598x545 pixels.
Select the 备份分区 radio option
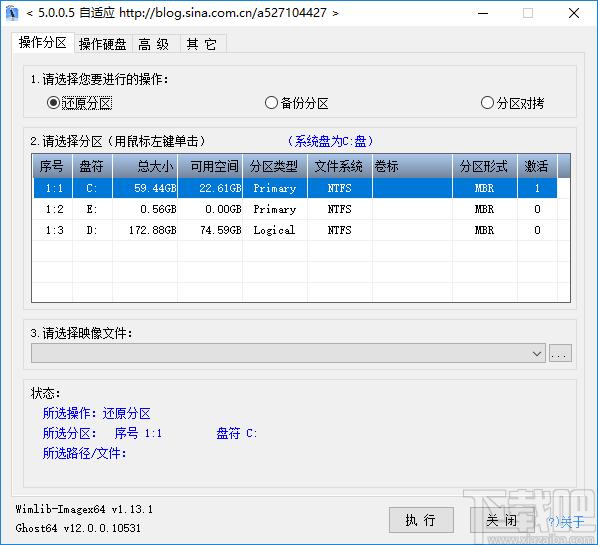(297, 103)
